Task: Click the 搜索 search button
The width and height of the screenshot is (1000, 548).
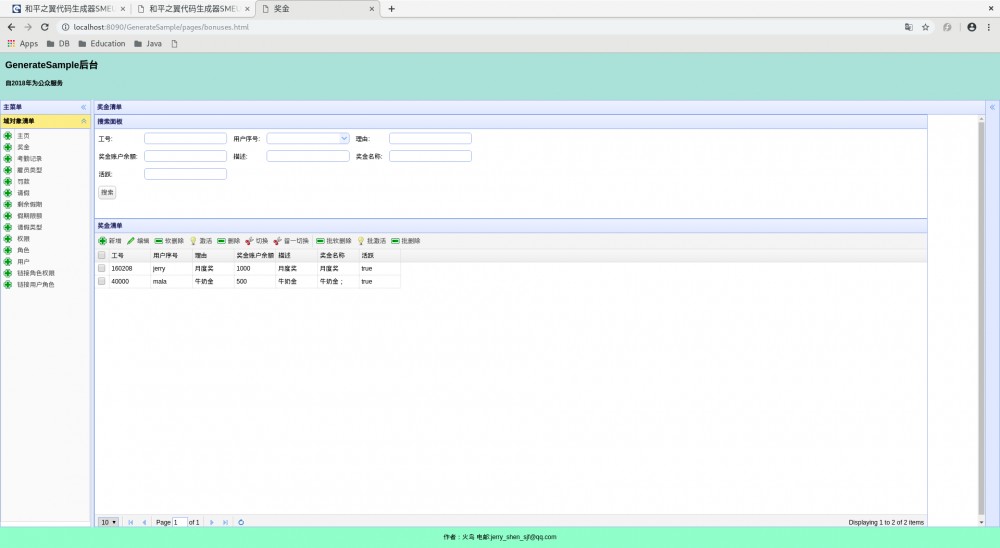Action: click(x=107, y=192)
